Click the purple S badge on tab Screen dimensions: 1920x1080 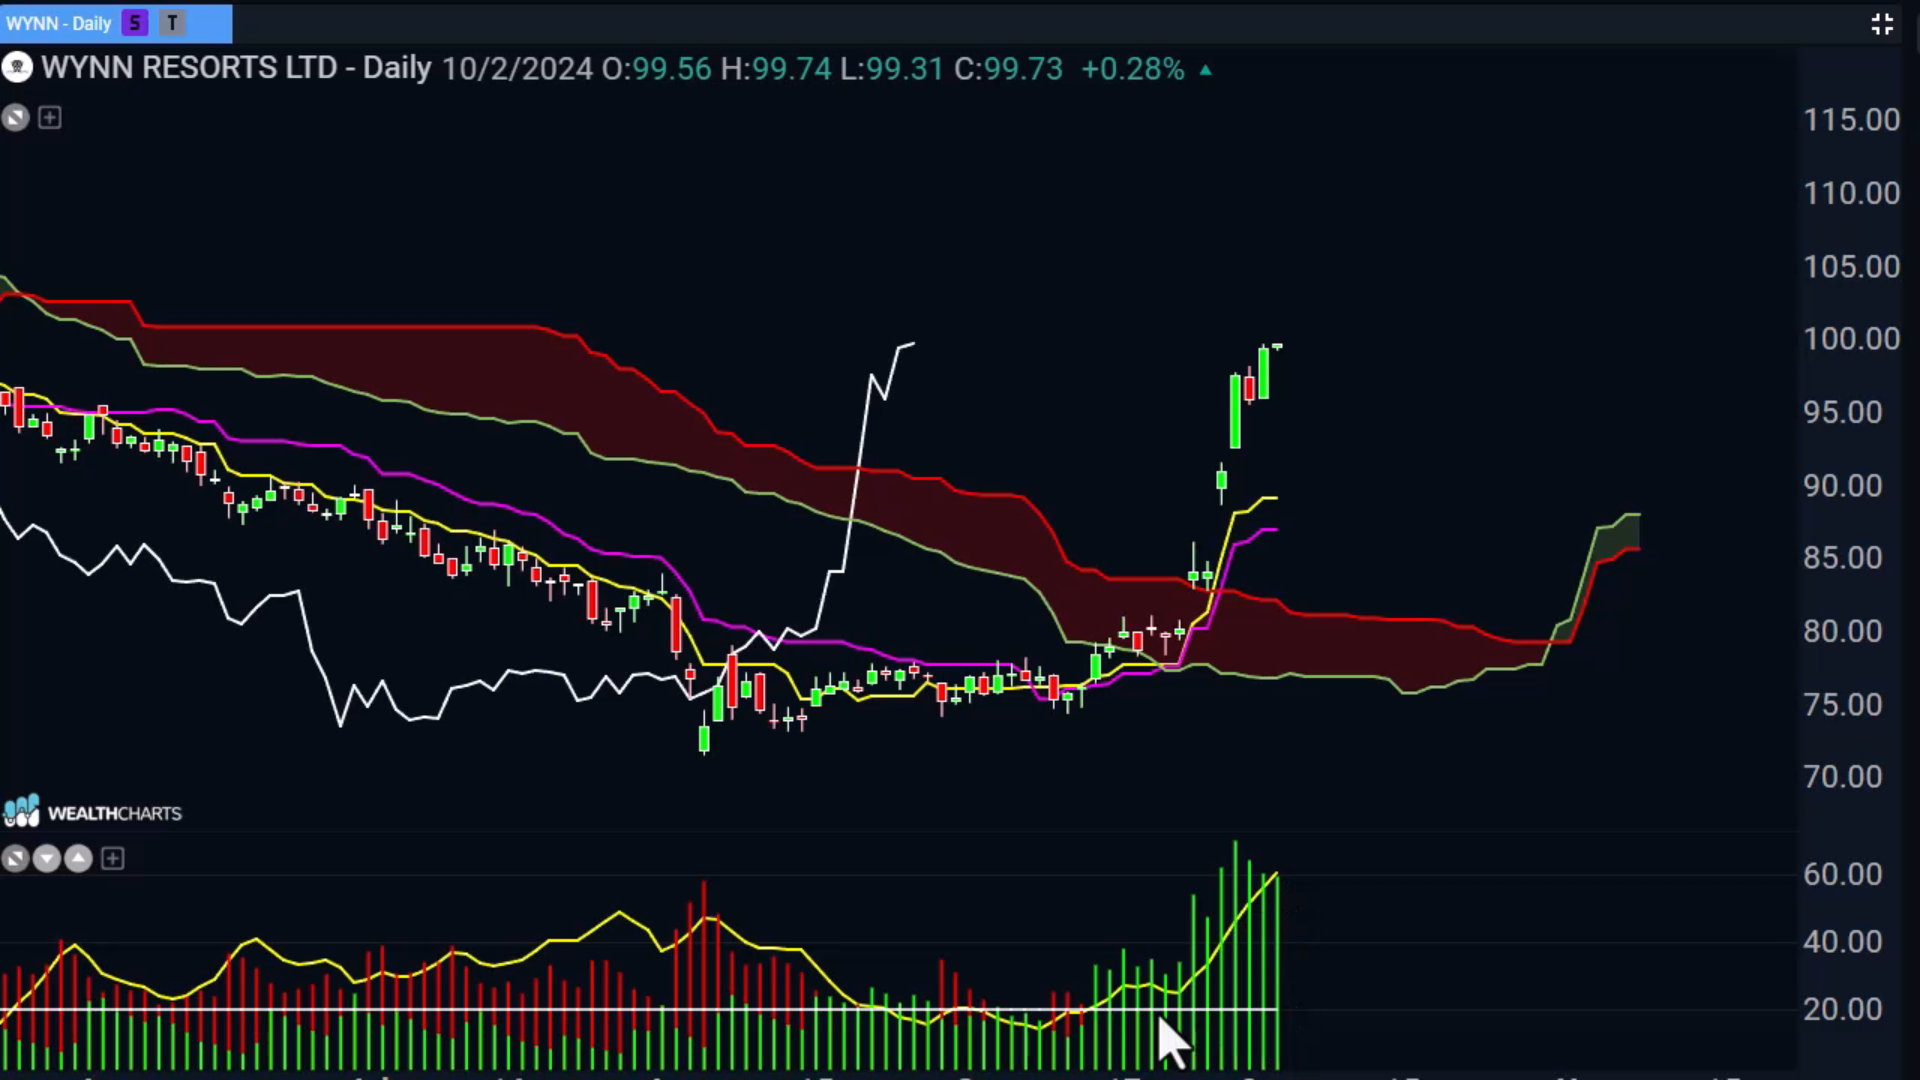(x=135, y=23)
